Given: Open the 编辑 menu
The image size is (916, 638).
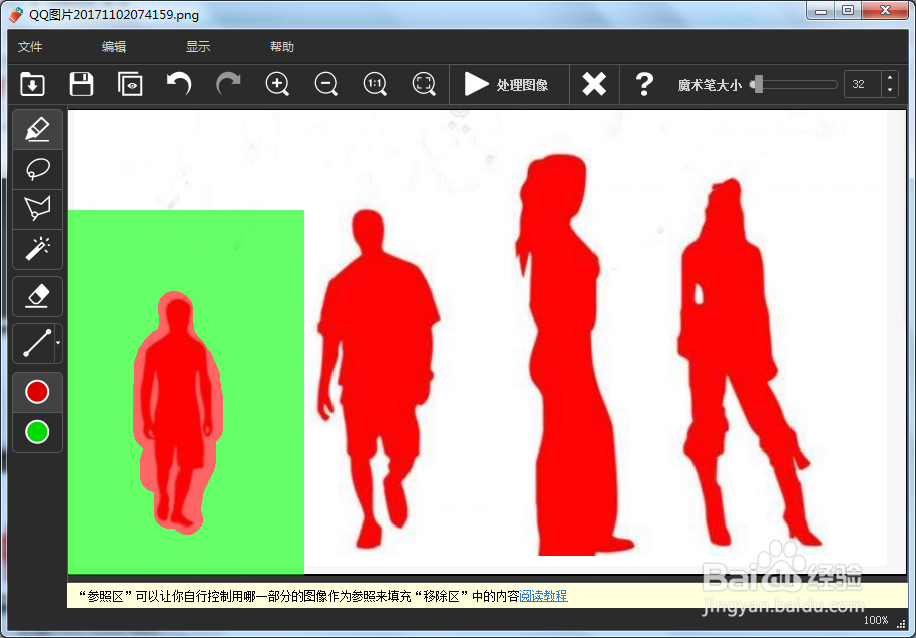Looking at the screenshot, I should (x=114, y=47).
